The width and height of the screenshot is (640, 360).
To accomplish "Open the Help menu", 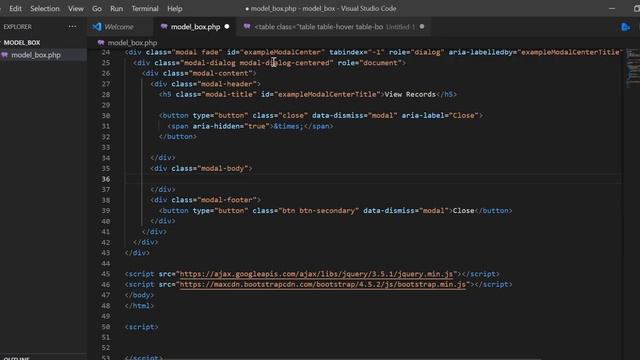I will 175,9.
